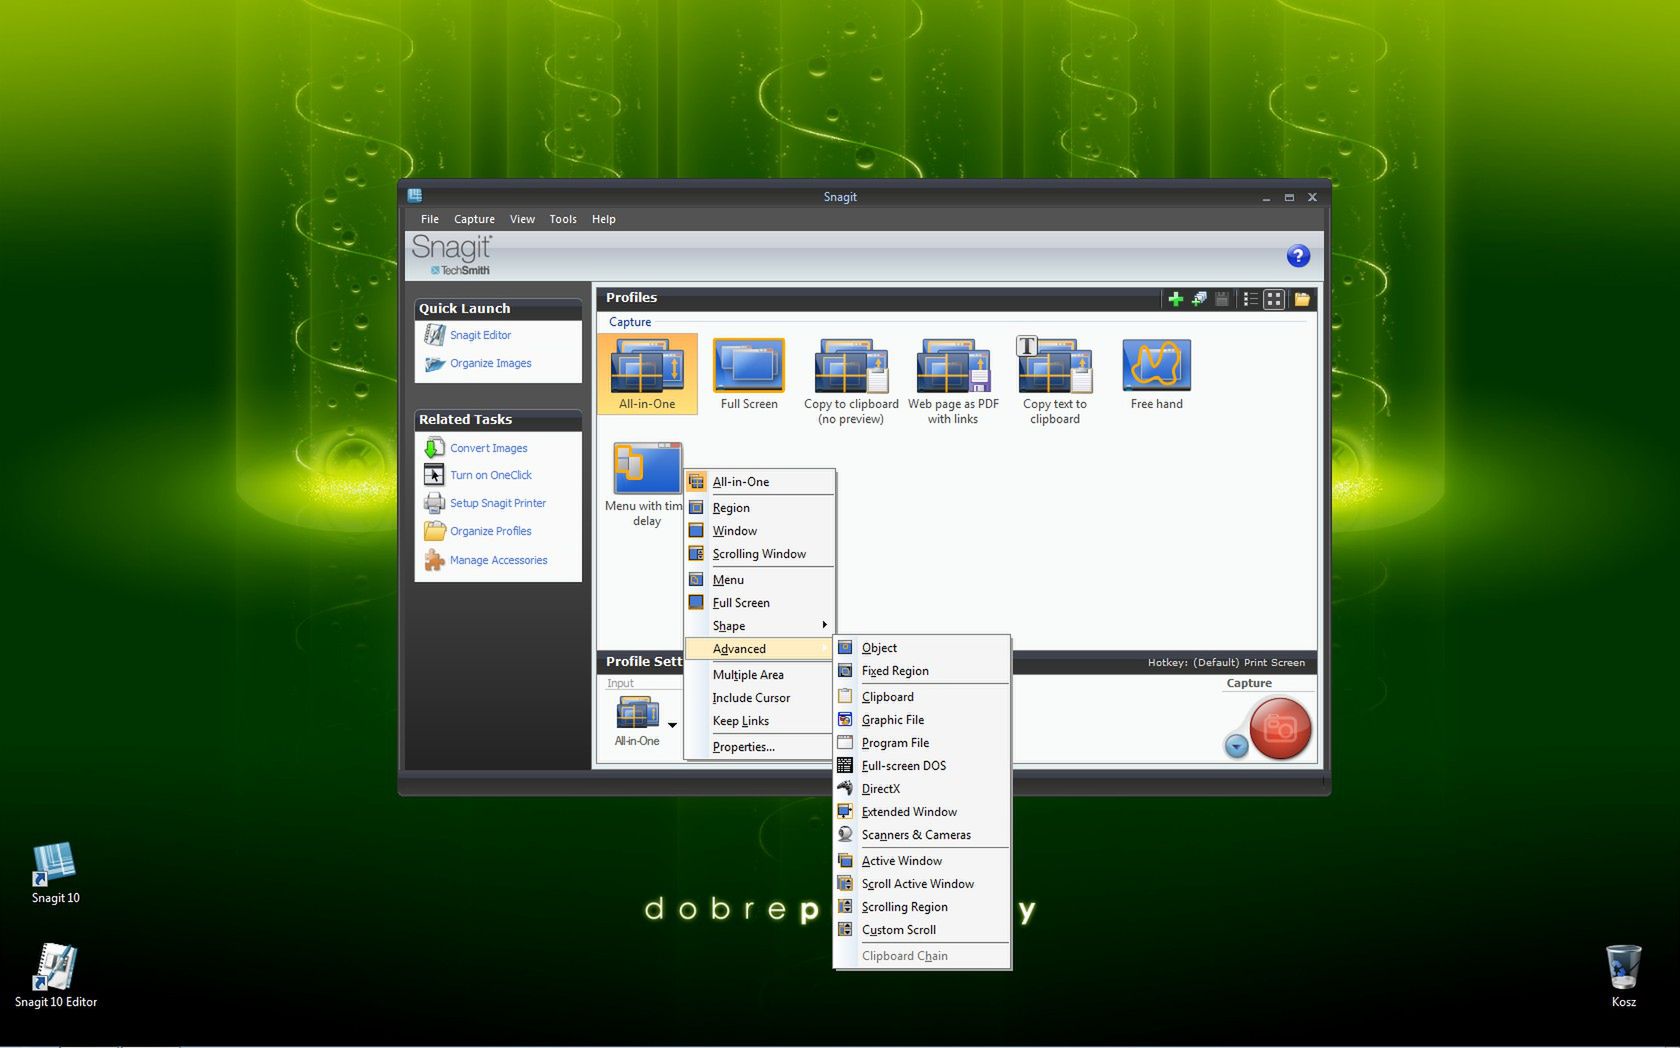Click Organize Profiles task
This screenshot has height=1048, width=1680.
pyautogui.click(x=490, y=531)
